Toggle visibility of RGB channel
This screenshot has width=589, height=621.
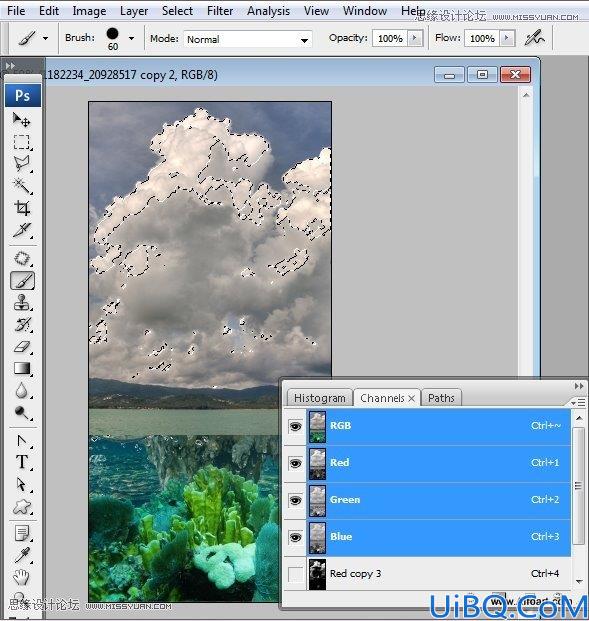295,426
